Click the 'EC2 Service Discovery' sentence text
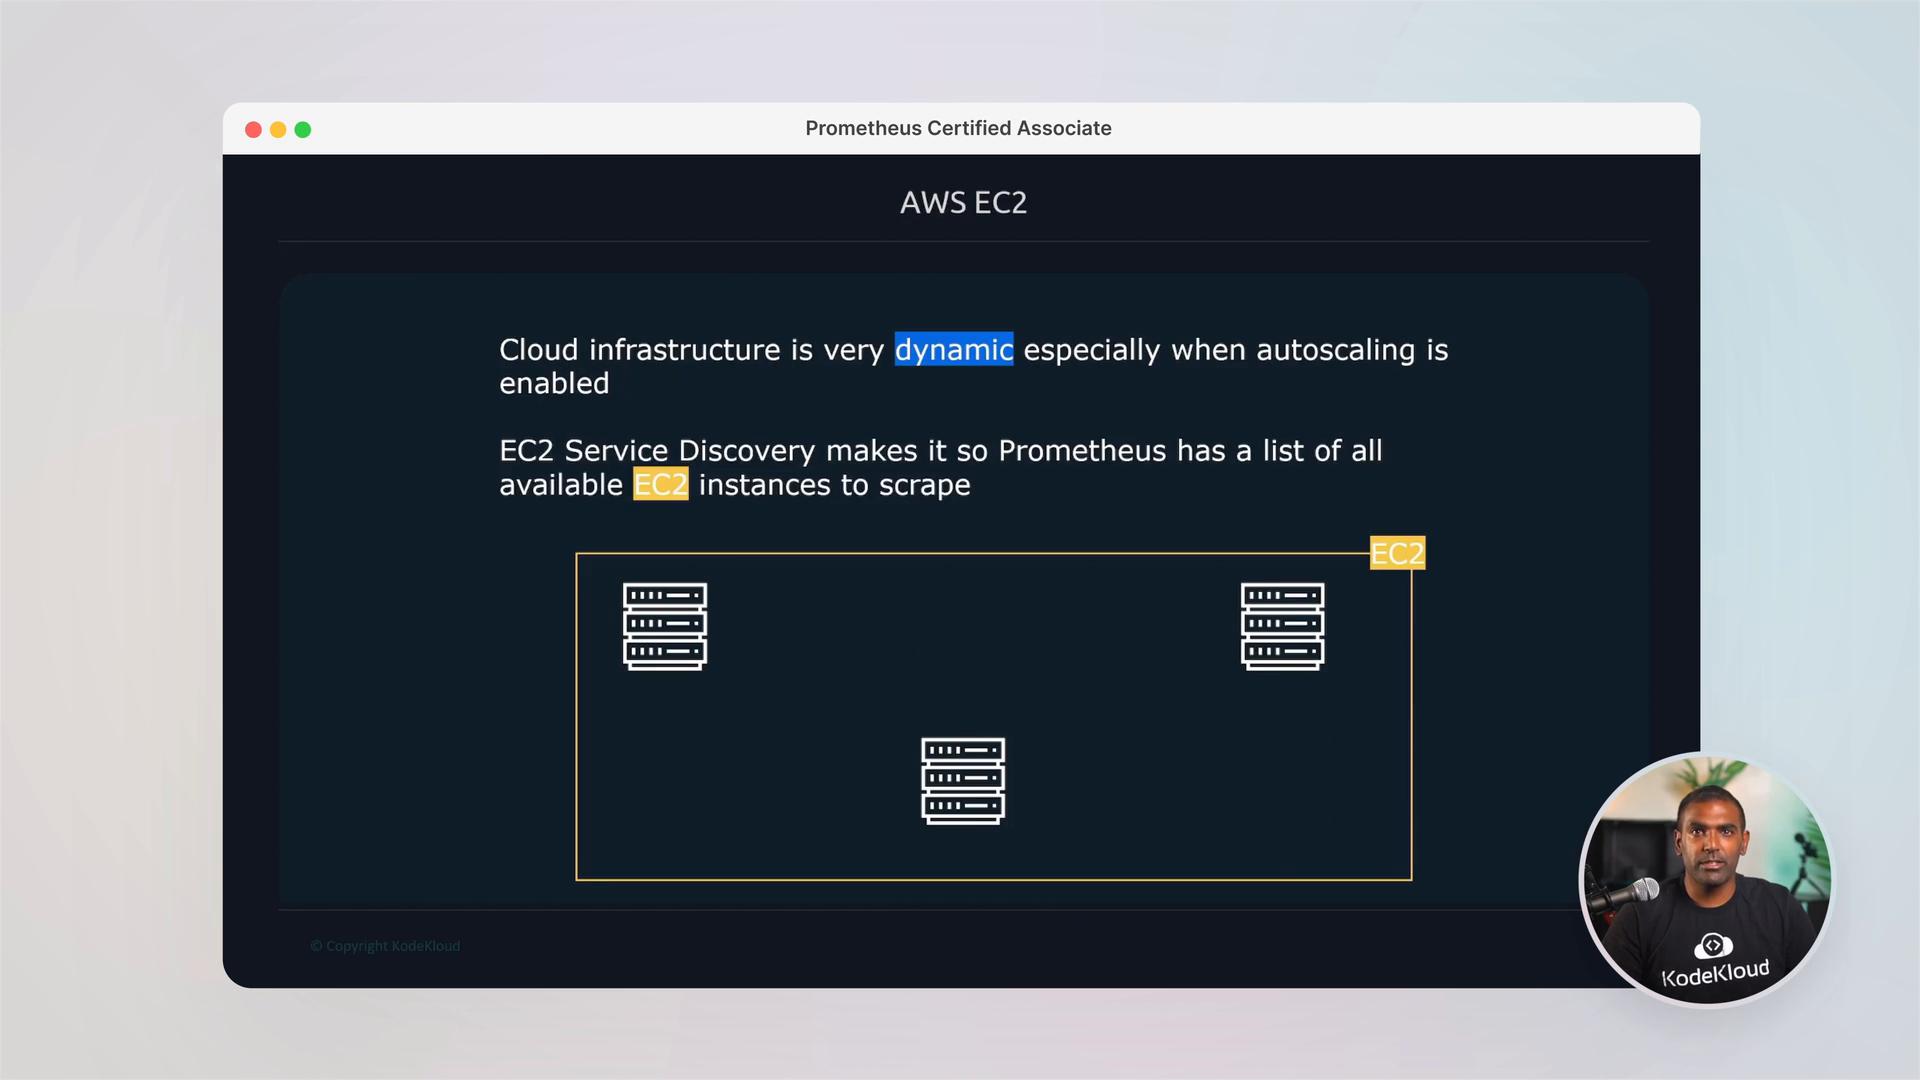 (941, 467)
